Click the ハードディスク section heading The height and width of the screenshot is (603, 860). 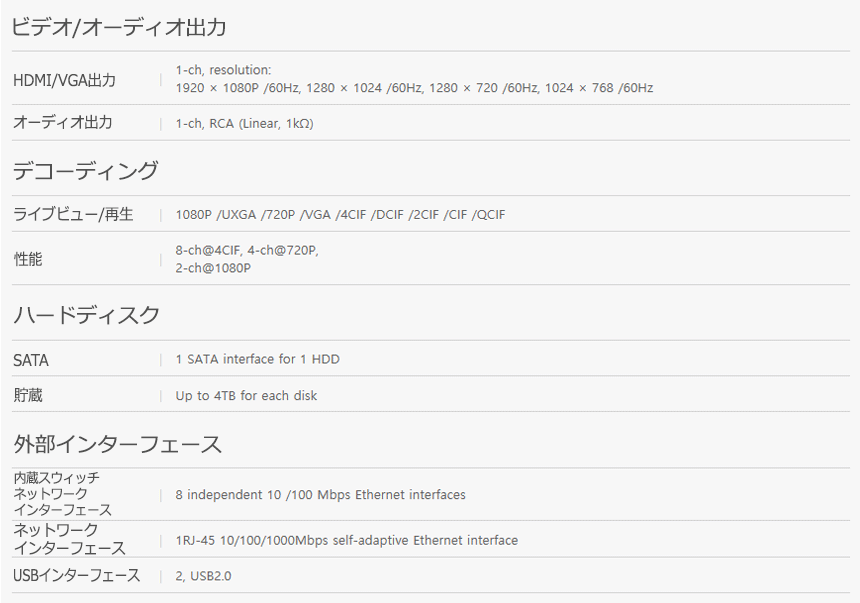click(86, 315)
